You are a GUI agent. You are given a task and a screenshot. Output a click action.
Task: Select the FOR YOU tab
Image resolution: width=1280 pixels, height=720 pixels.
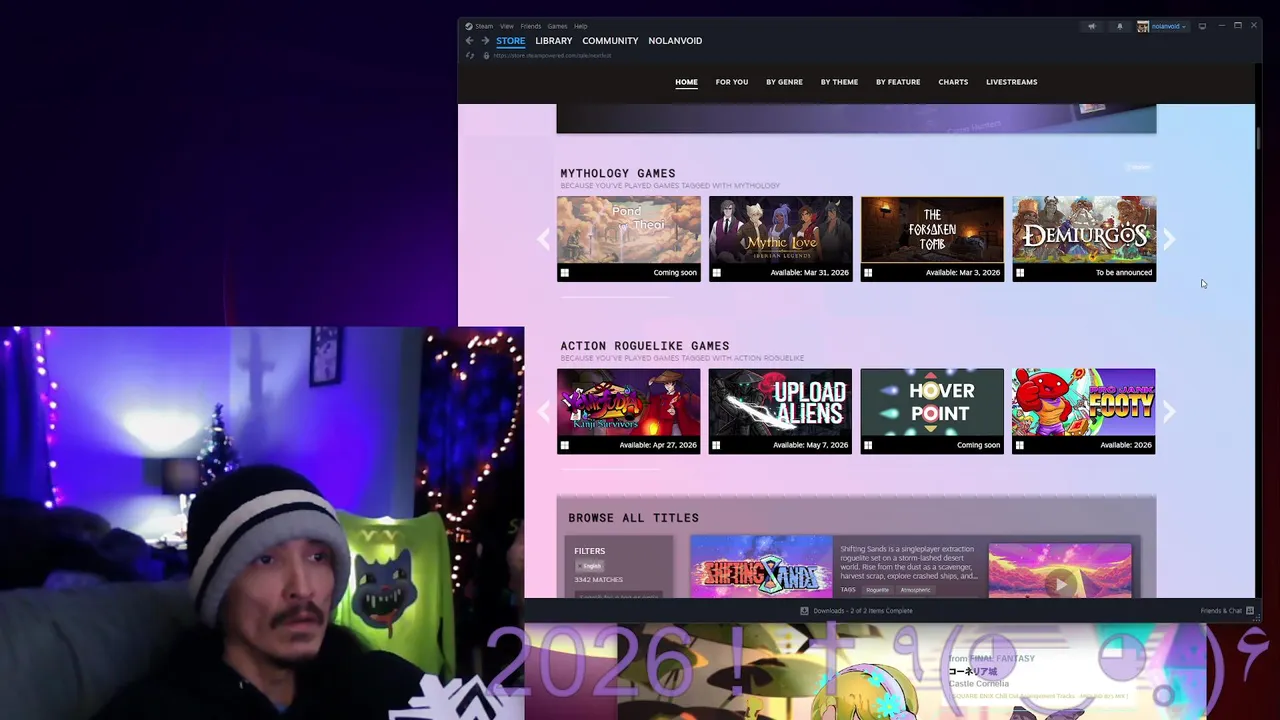[731, 82]
